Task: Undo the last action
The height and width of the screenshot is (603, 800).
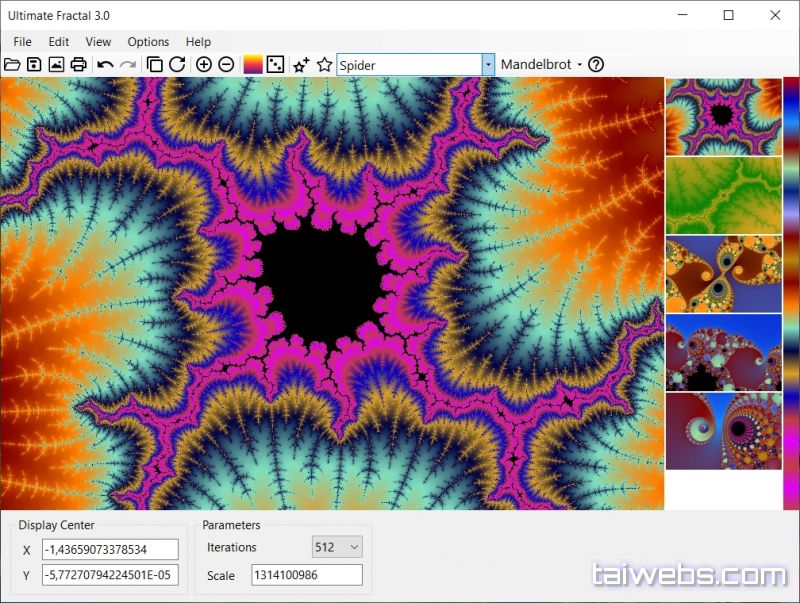Action: [x=105, y=65]
